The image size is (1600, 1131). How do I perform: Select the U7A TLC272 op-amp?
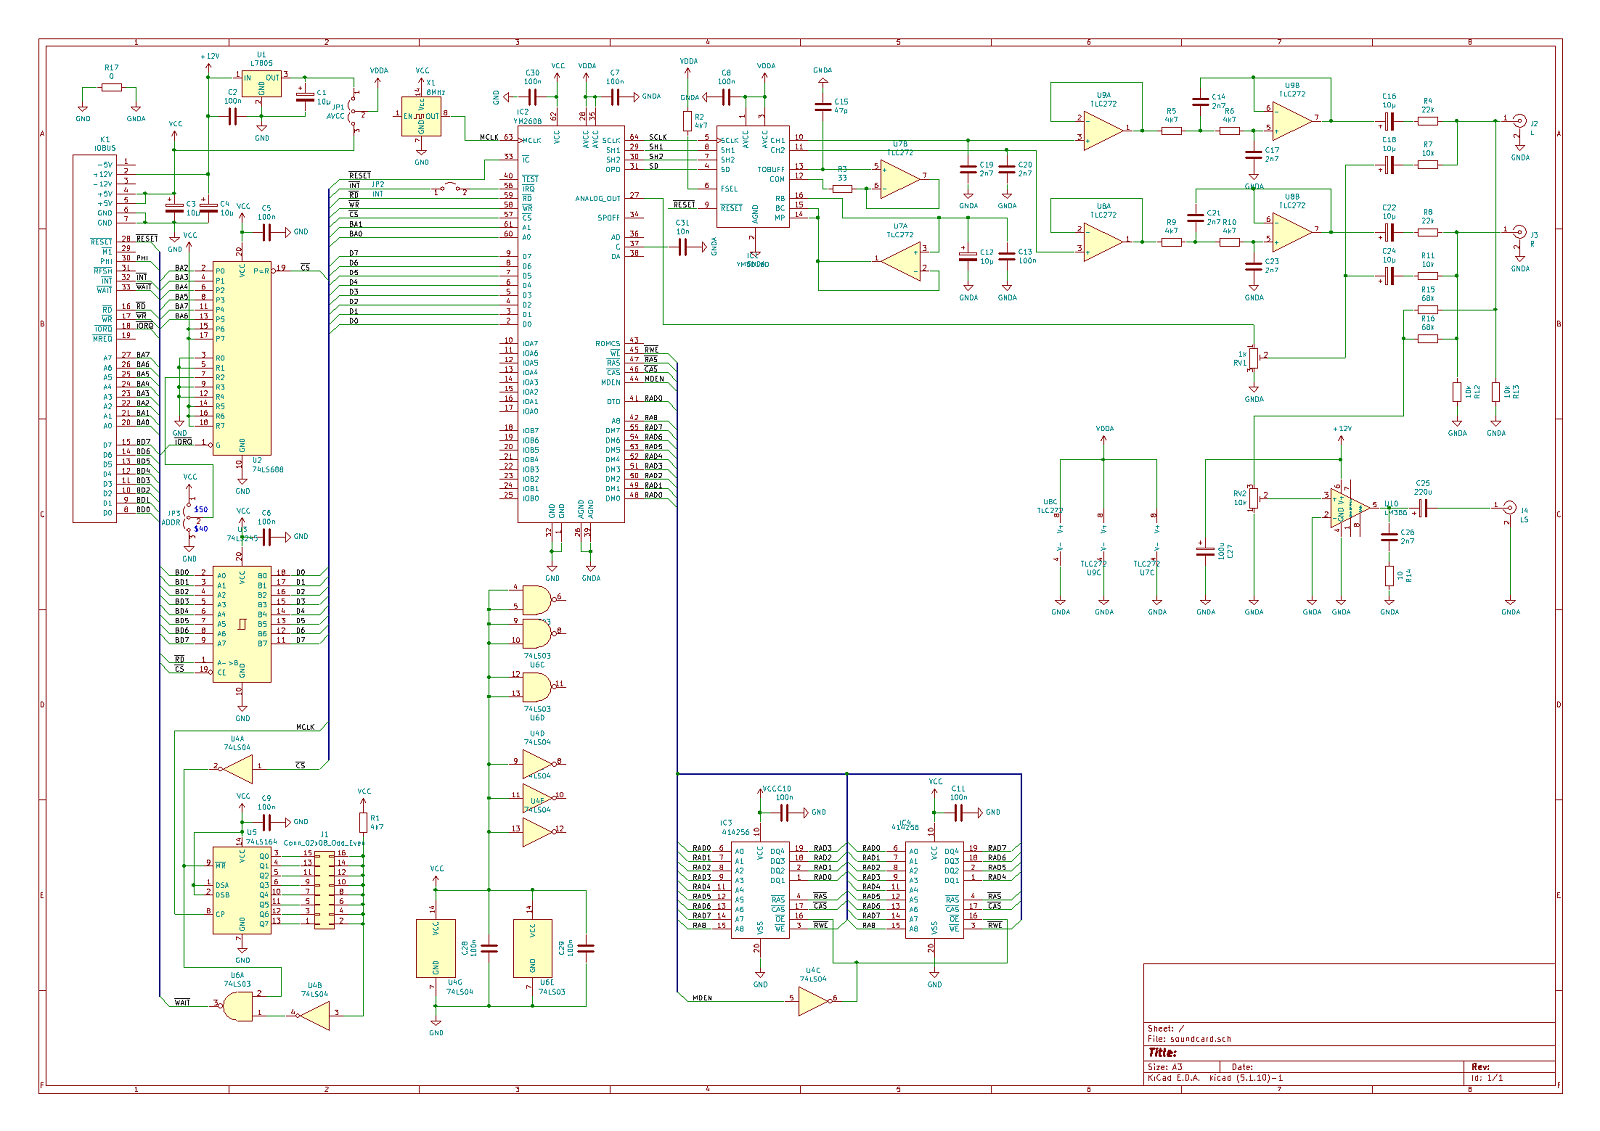(900, 260)
